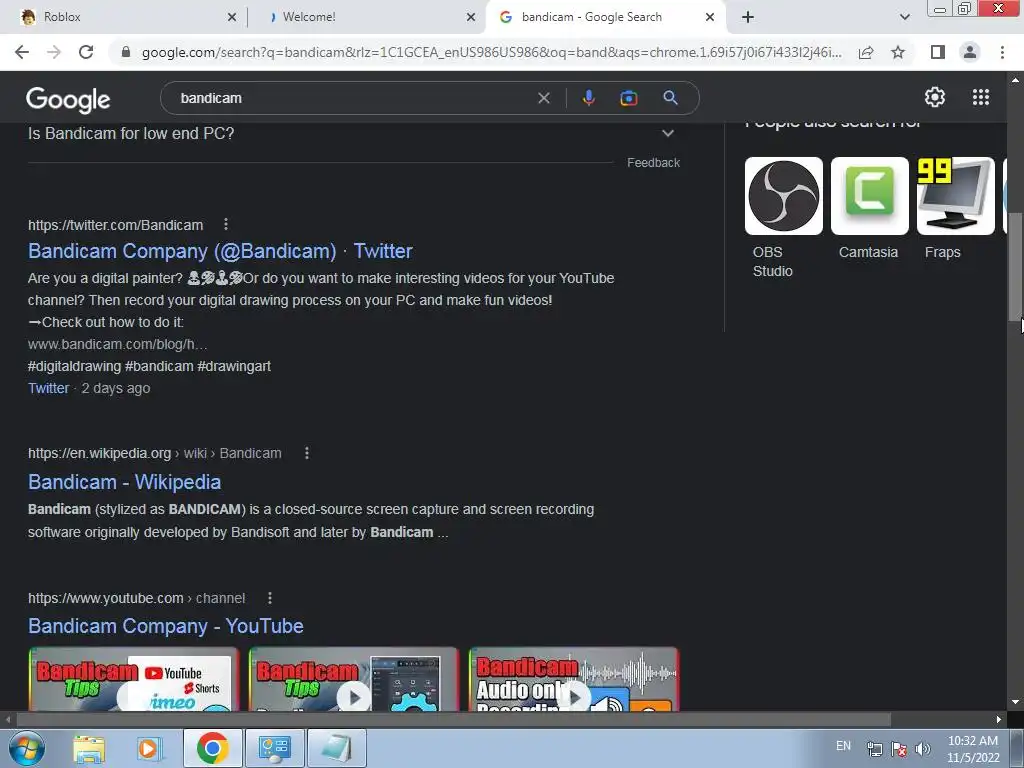Submit search with magnifier icon
Image resolution: width=1024 pixels, height=768 pixels.
(671, 99)
